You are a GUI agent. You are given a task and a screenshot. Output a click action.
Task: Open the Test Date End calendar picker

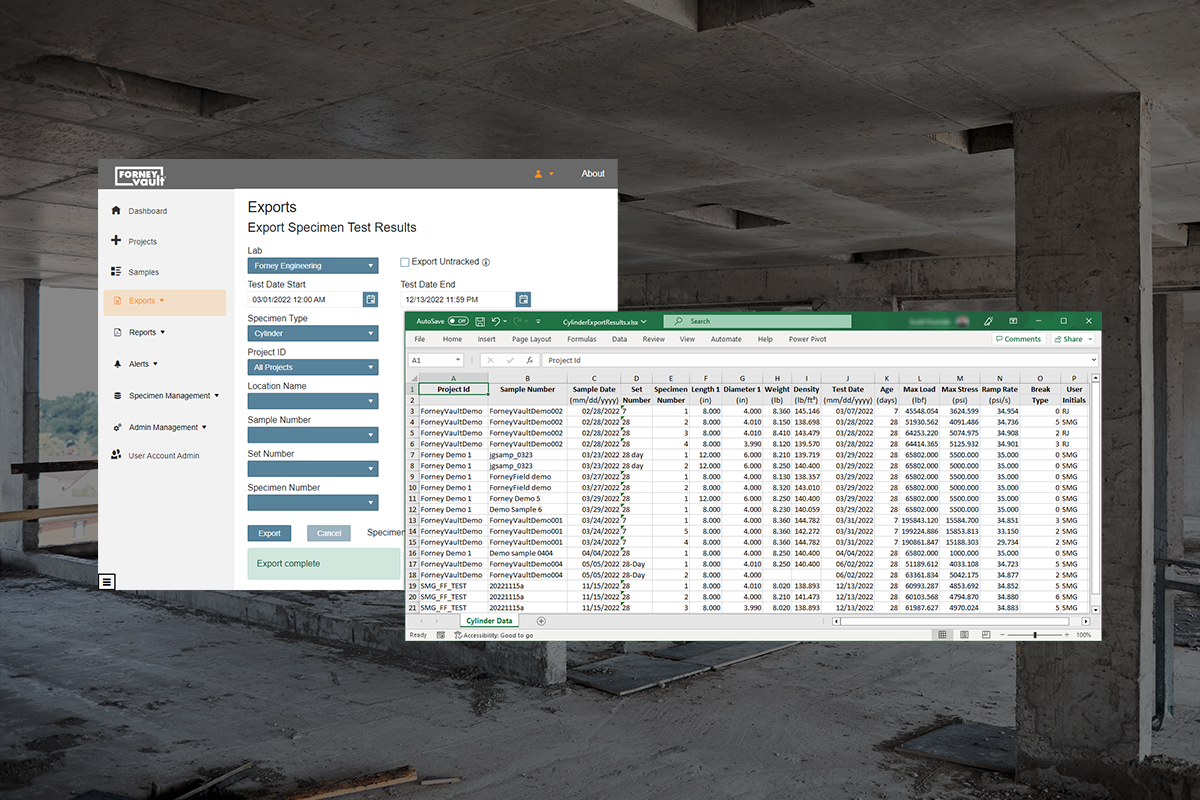point(523,299)
